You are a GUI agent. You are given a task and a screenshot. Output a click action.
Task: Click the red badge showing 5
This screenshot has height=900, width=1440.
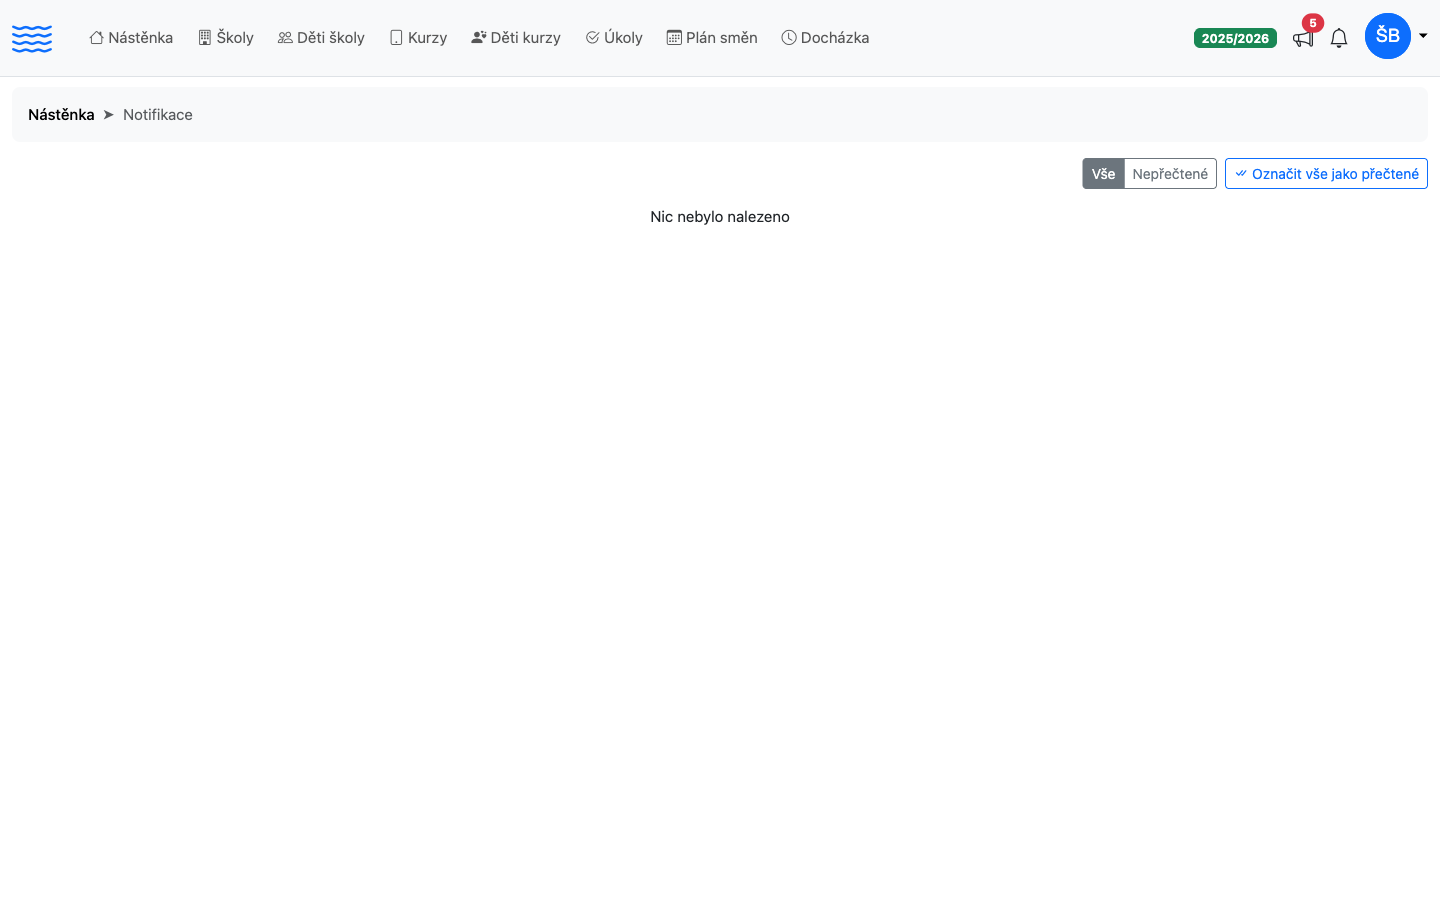pos(1313,23)
